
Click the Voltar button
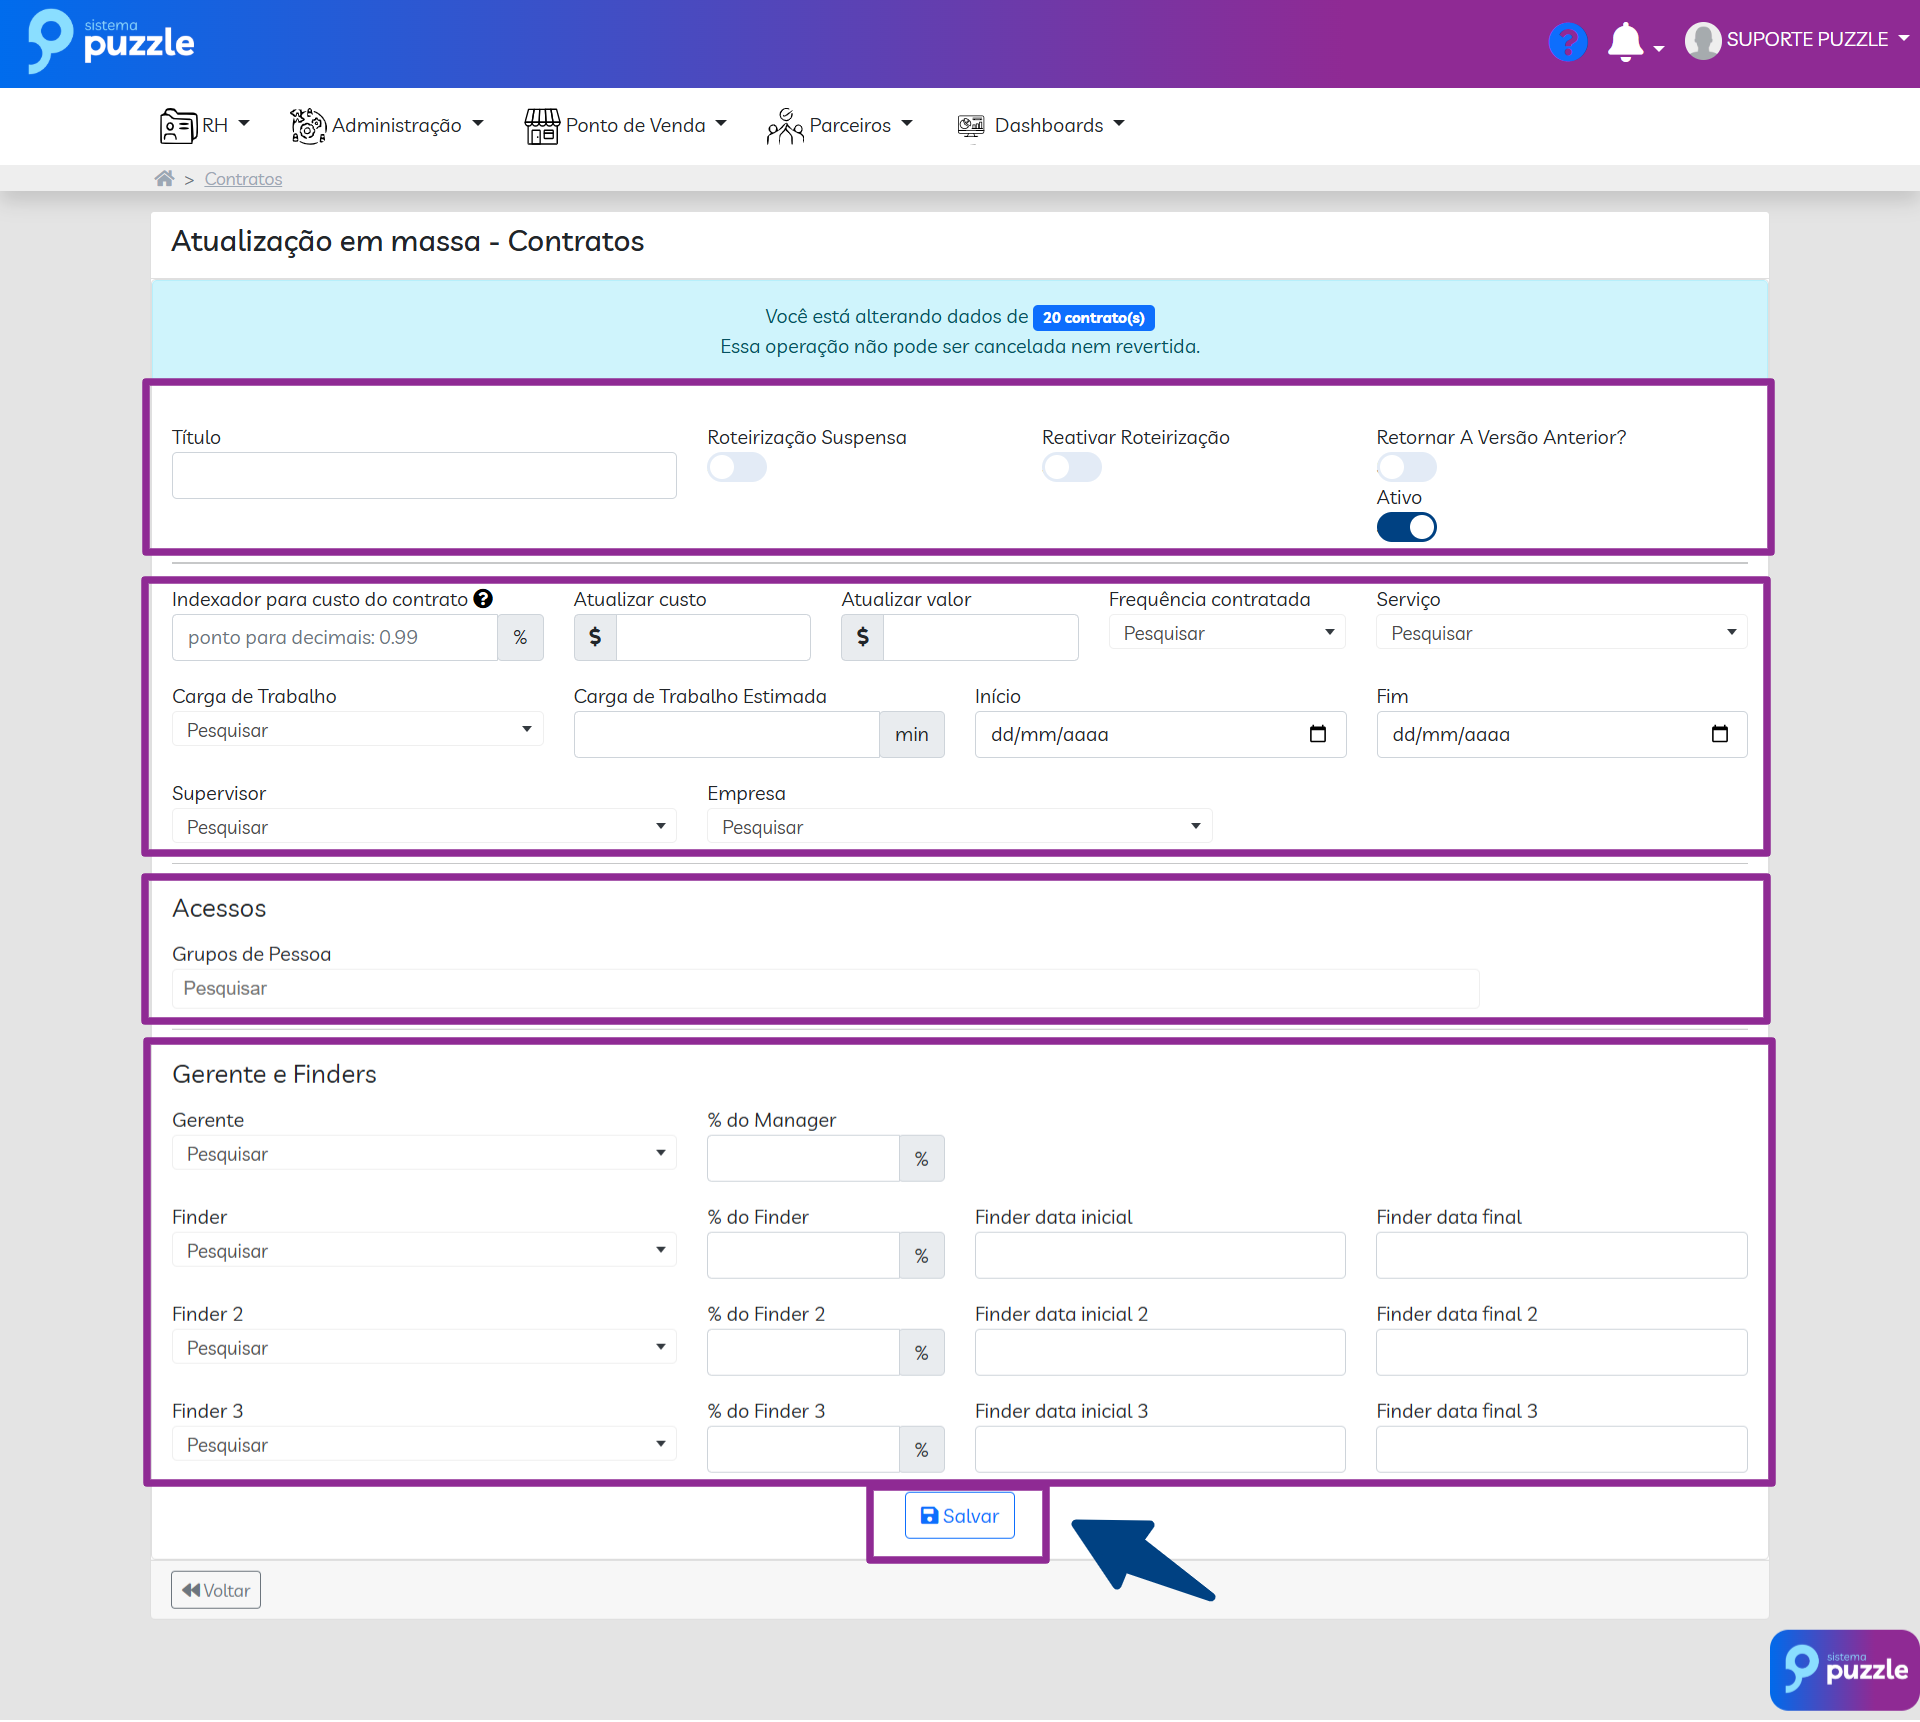216,1590
